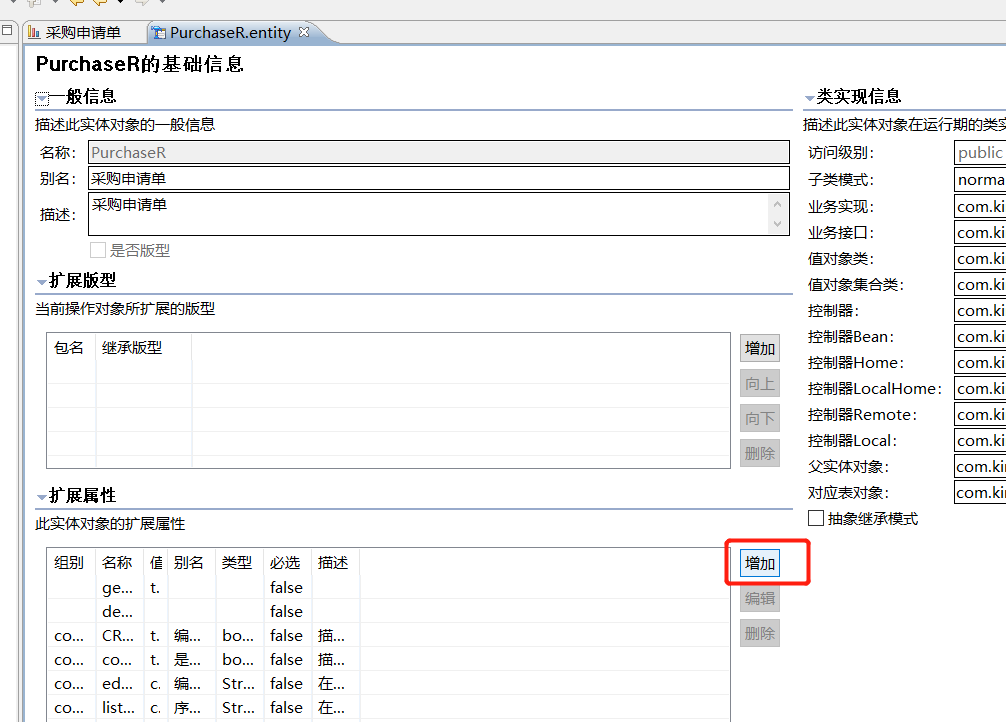The image size is (1006, 722).
Task: Click inside the 别名 input field
Action: click(x=400, y=178)
